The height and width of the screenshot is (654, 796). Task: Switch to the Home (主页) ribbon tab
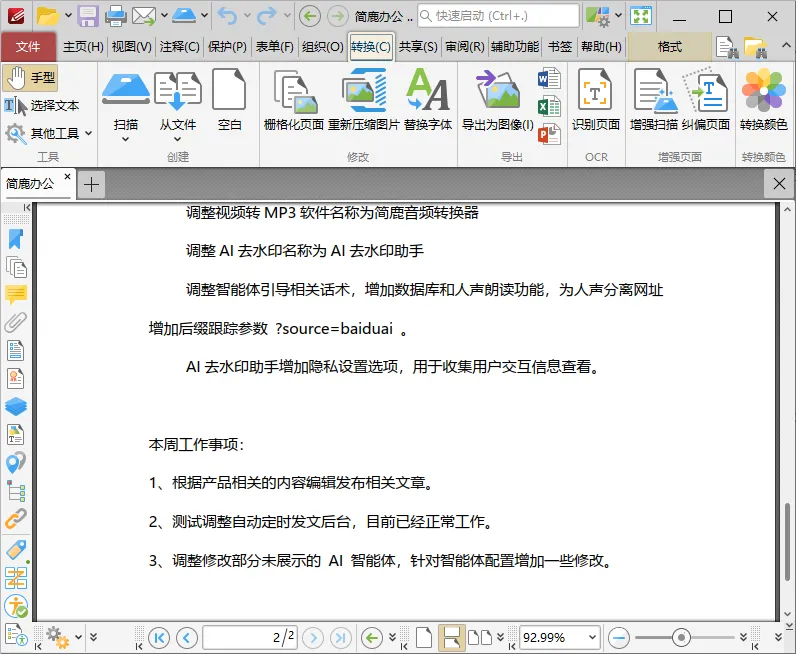[x=83, y=47]
